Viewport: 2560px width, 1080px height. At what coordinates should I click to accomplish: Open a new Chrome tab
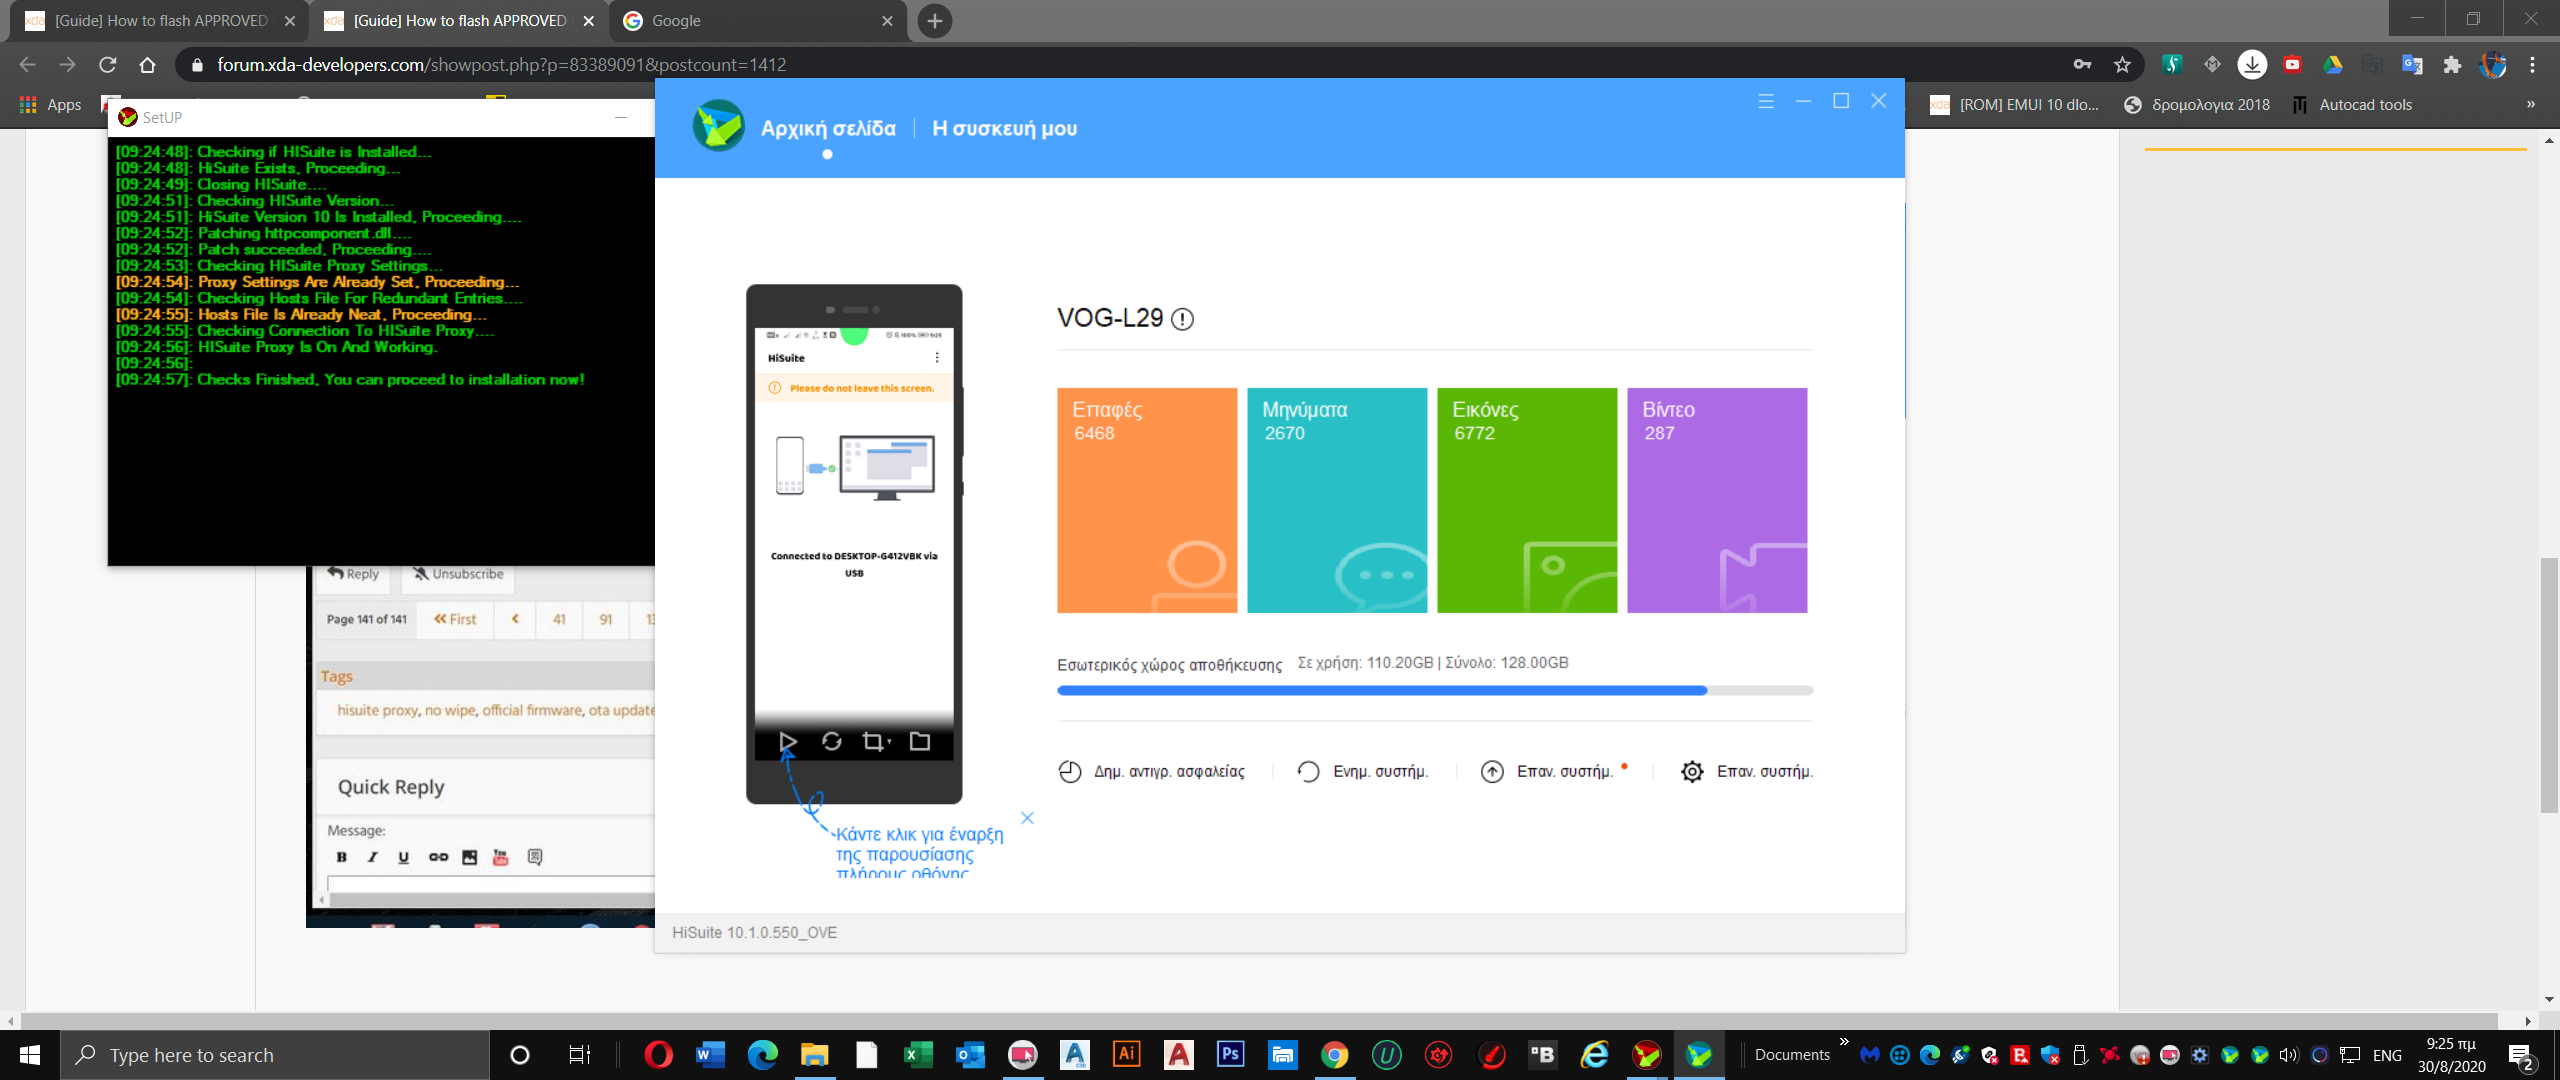click(x=934, y=21)
